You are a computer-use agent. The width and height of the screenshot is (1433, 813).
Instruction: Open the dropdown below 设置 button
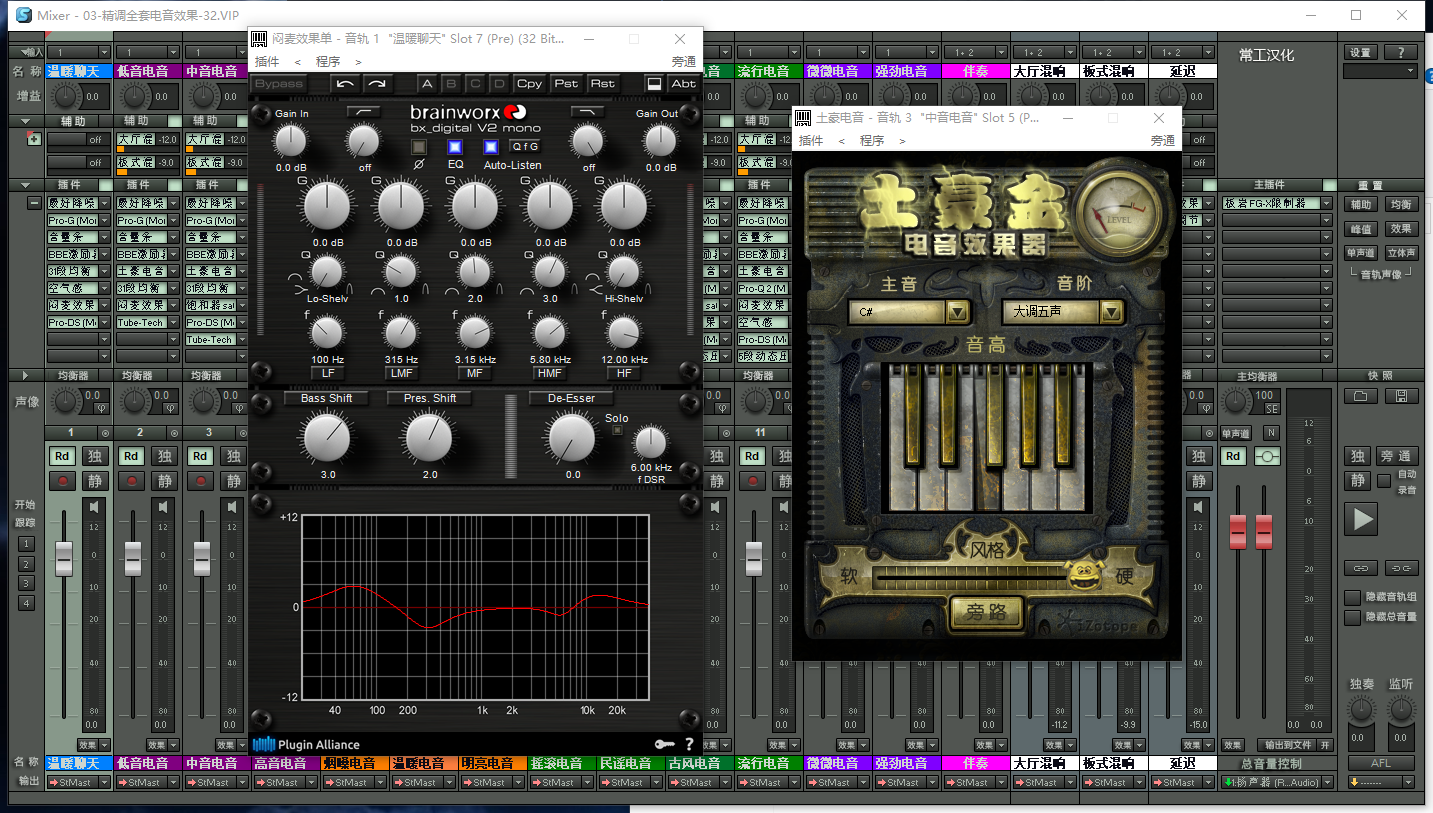[1380, 71]
